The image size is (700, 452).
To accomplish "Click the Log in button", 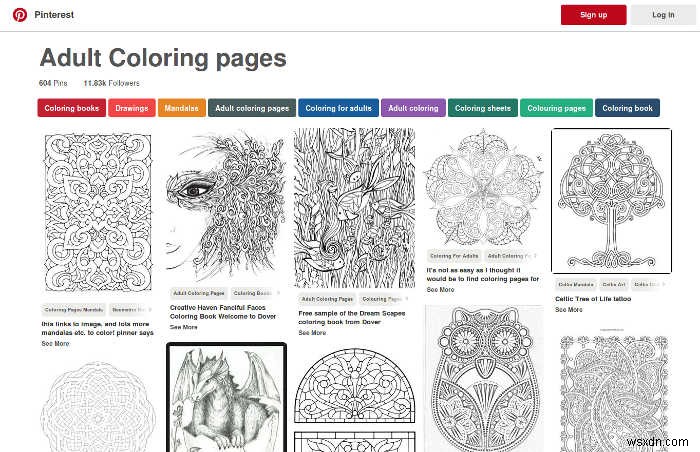I will pyautogui.click(x=663, y=15).
